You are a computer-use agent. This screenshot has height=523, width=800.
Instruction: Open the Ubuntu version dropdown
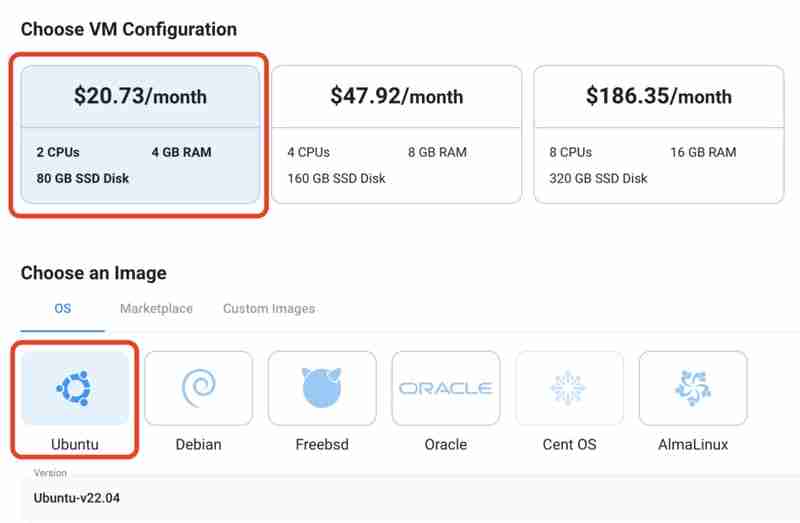pyautogui.click(x=400, y=497)
